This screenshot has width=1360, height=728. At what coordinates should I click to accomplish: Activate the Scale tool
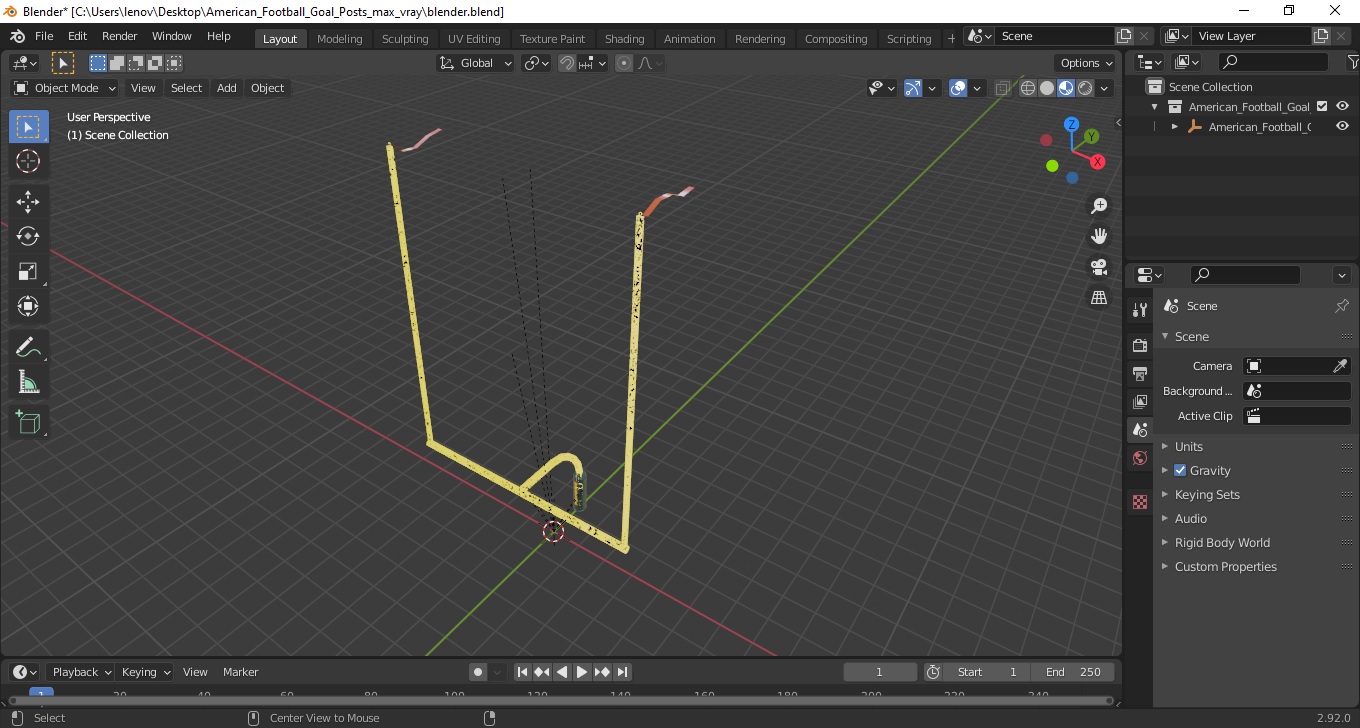tap(28, 271)
